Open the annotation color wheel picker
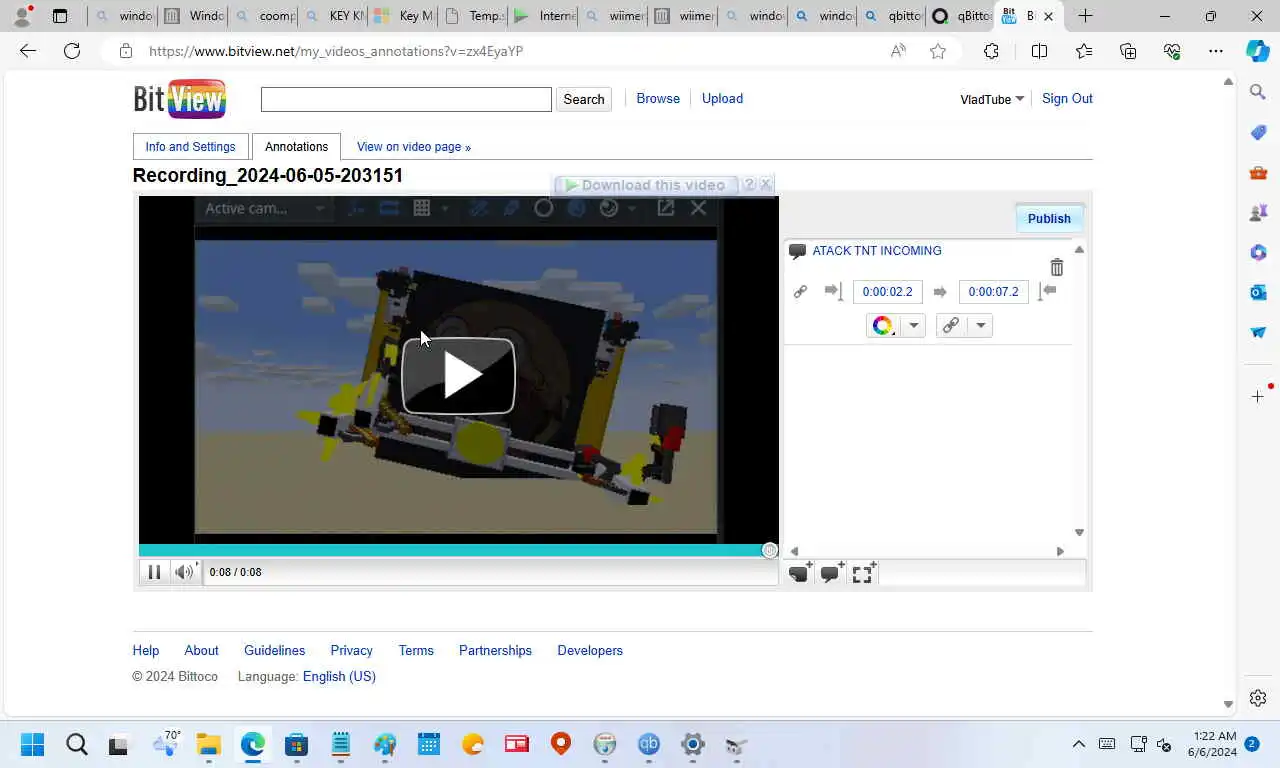The height and width of the screenshot is (768, 1280). 882,325
